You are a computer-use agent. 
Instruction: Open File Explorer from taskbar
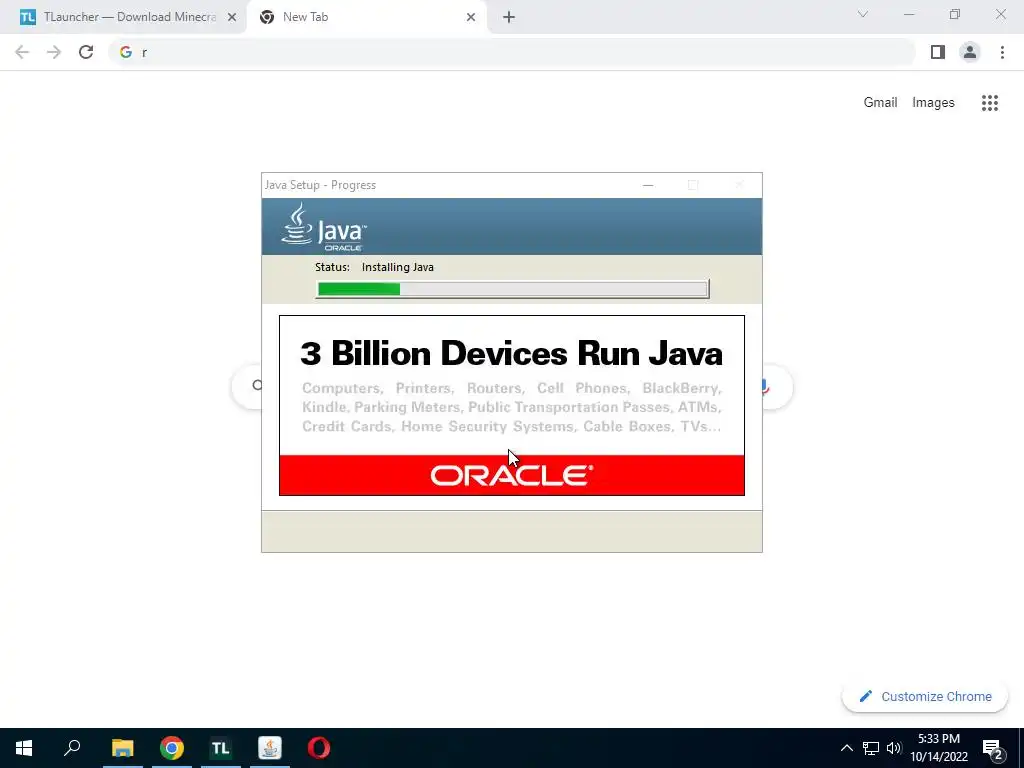[122, 748]
